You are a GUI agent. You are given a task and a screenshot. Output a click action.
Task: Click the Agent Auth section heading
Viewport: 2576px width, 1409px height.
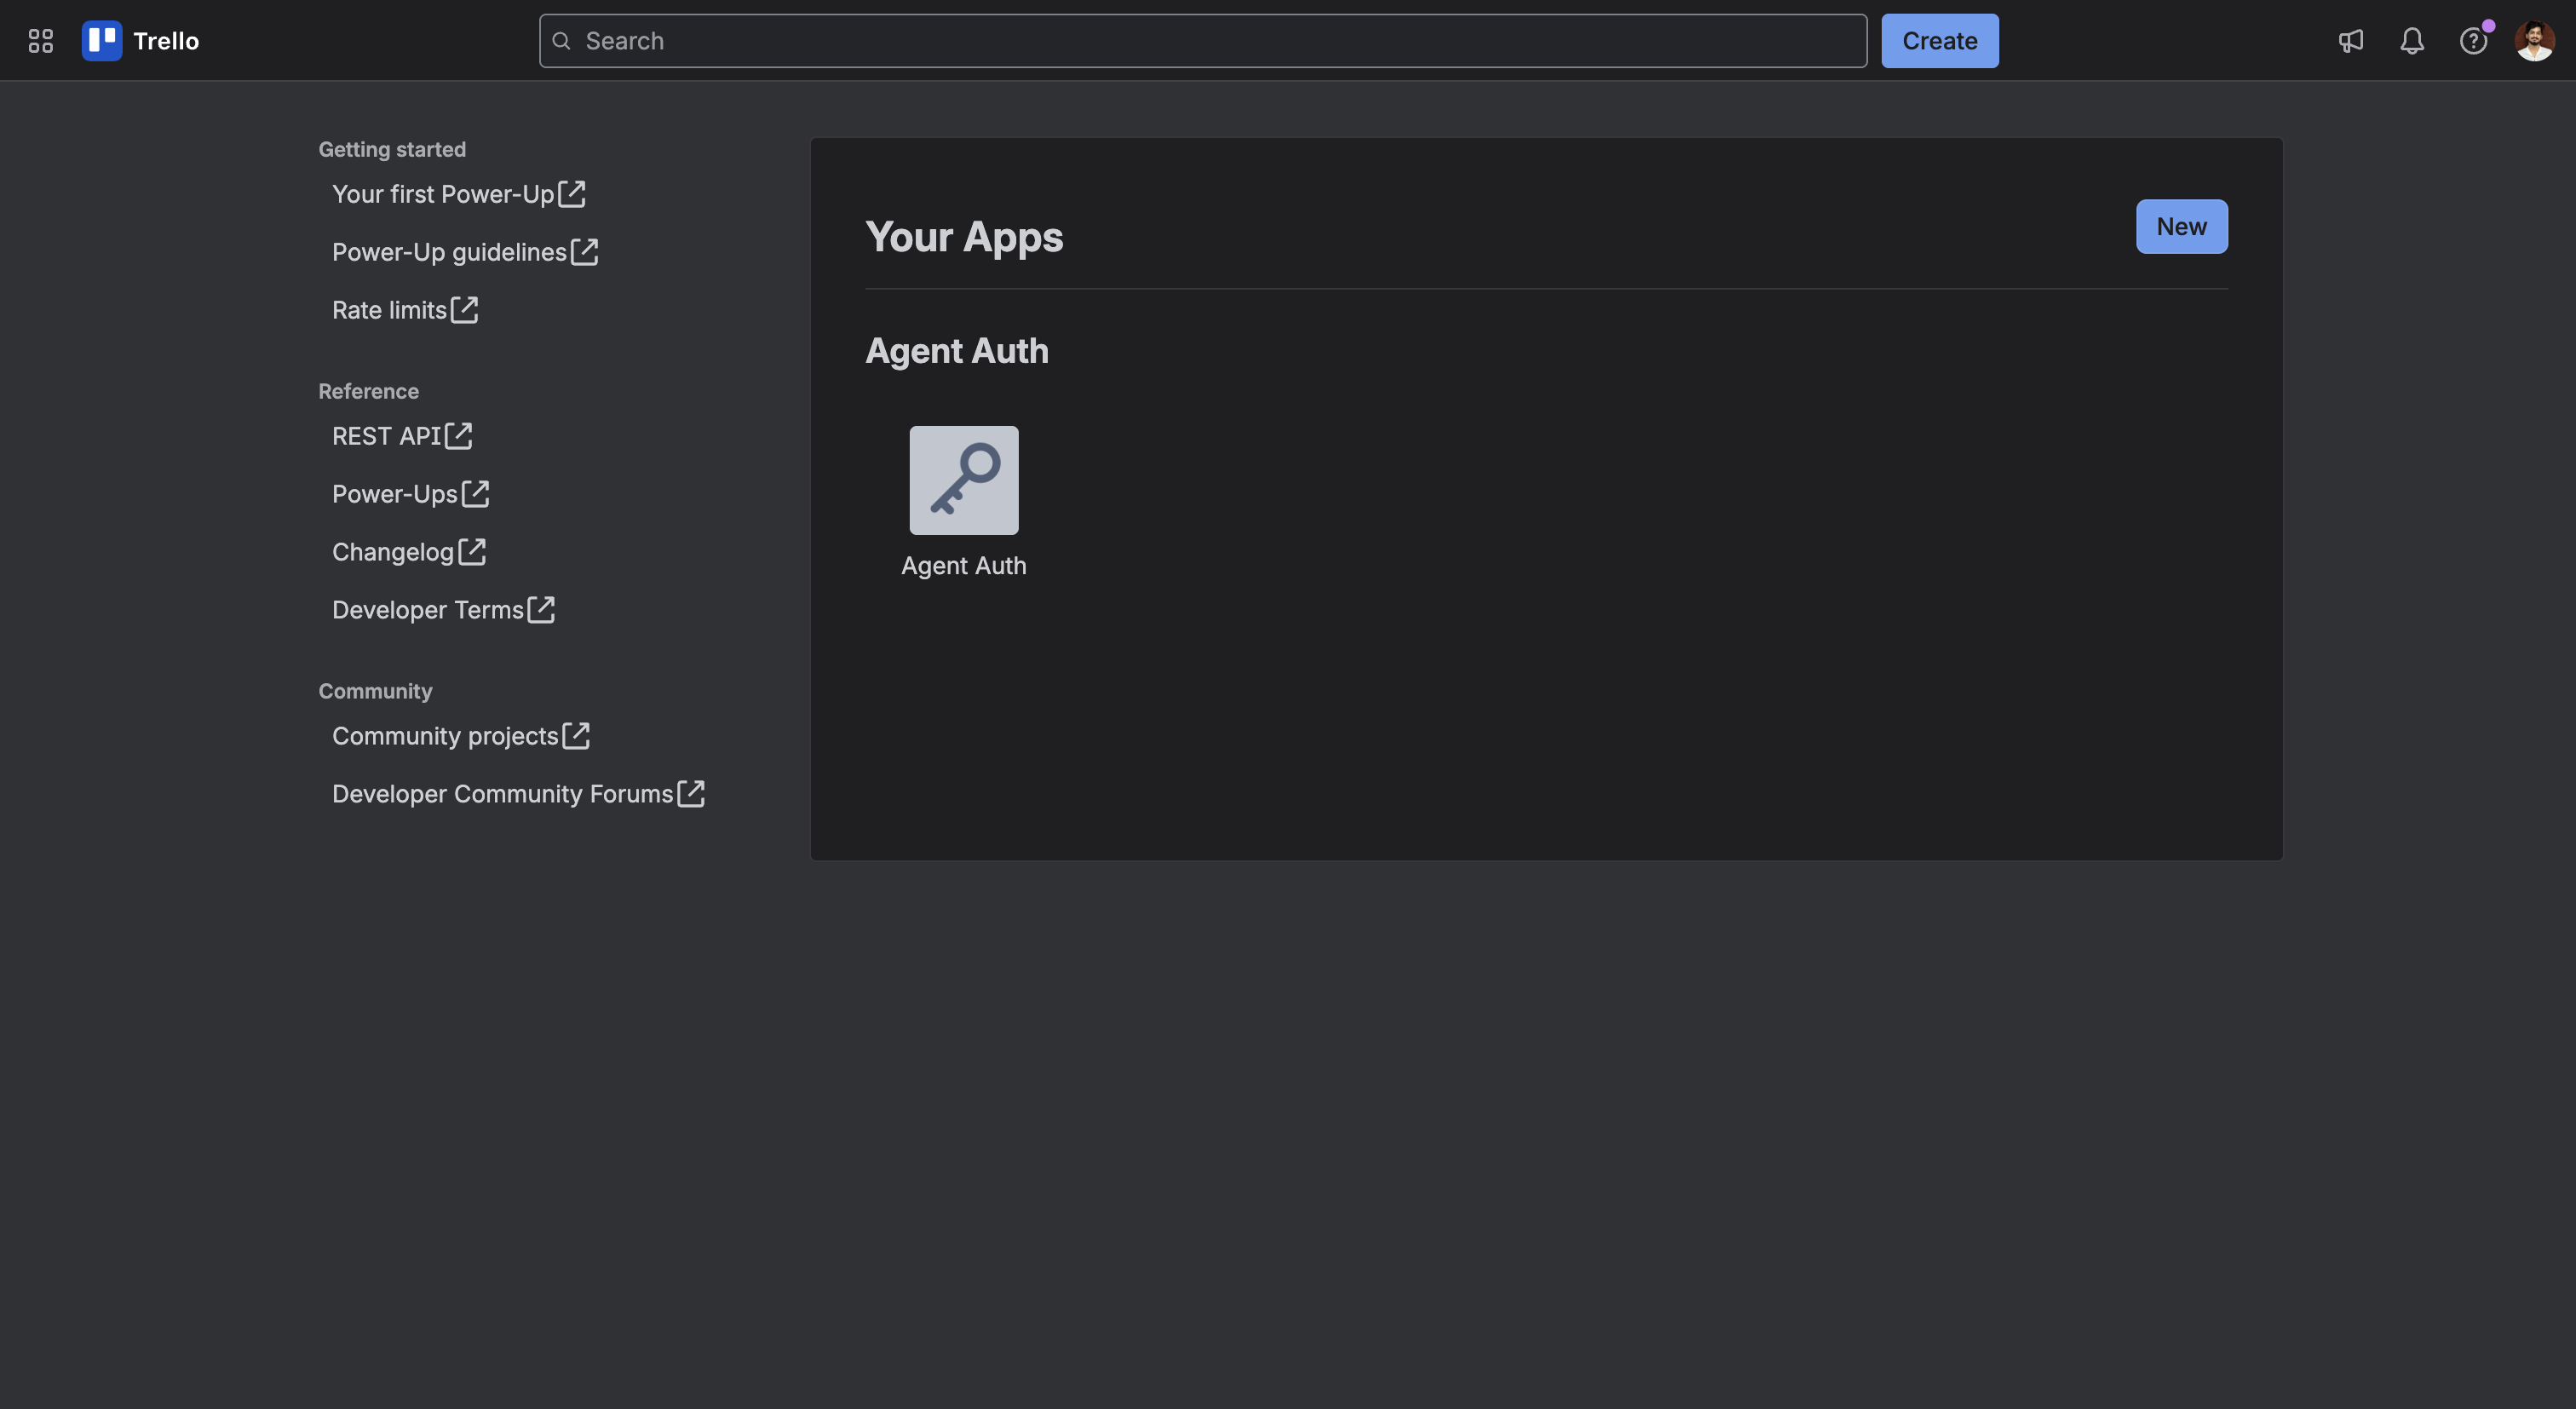(956, 351)
